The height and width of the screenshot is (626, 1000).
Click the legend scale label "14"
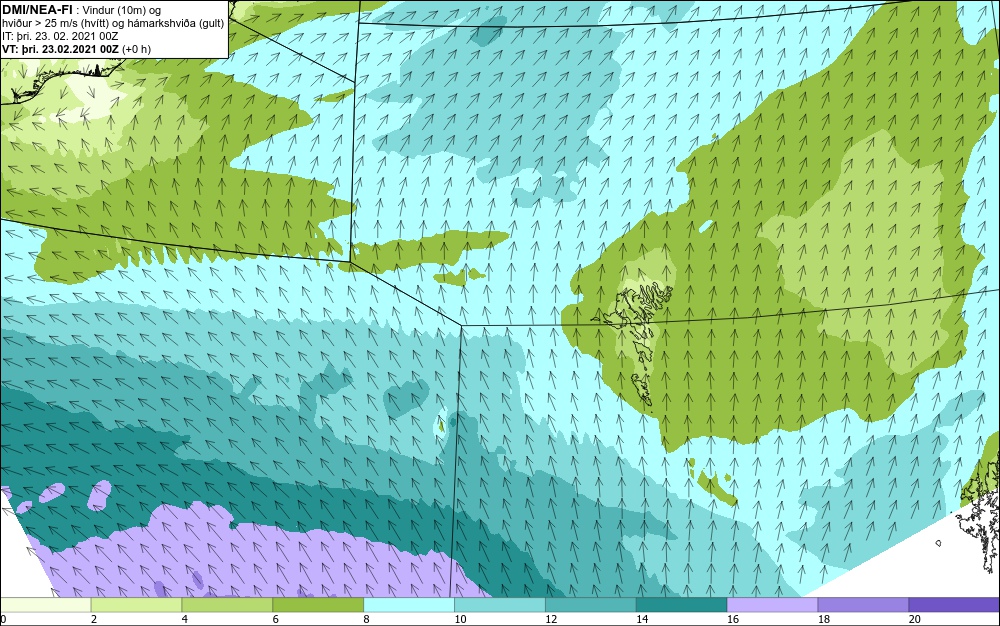pos(642,619)
